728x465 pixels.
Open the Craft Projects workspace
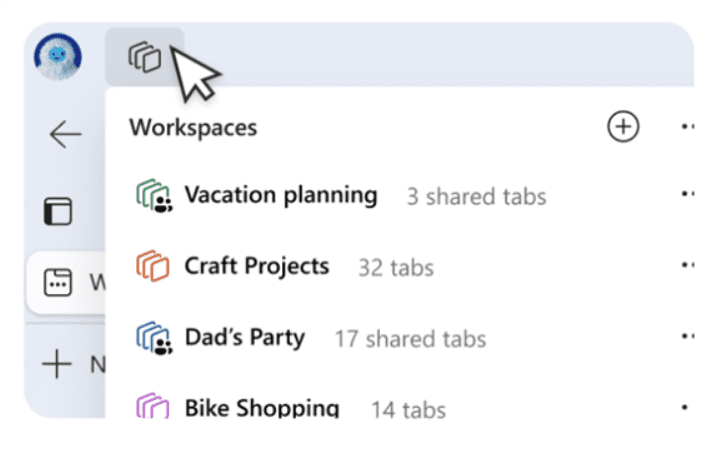257,266
